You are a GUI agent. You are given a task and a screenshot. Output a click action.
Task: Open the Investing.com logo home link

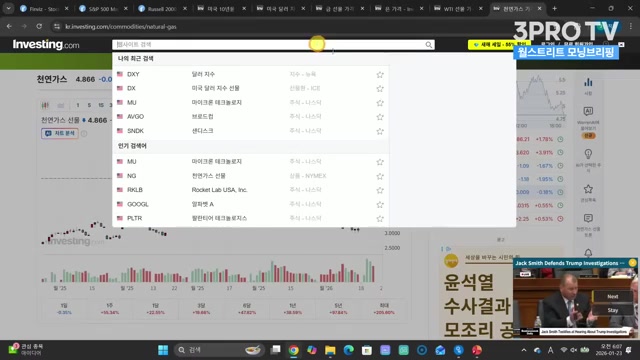coord(46,44)
